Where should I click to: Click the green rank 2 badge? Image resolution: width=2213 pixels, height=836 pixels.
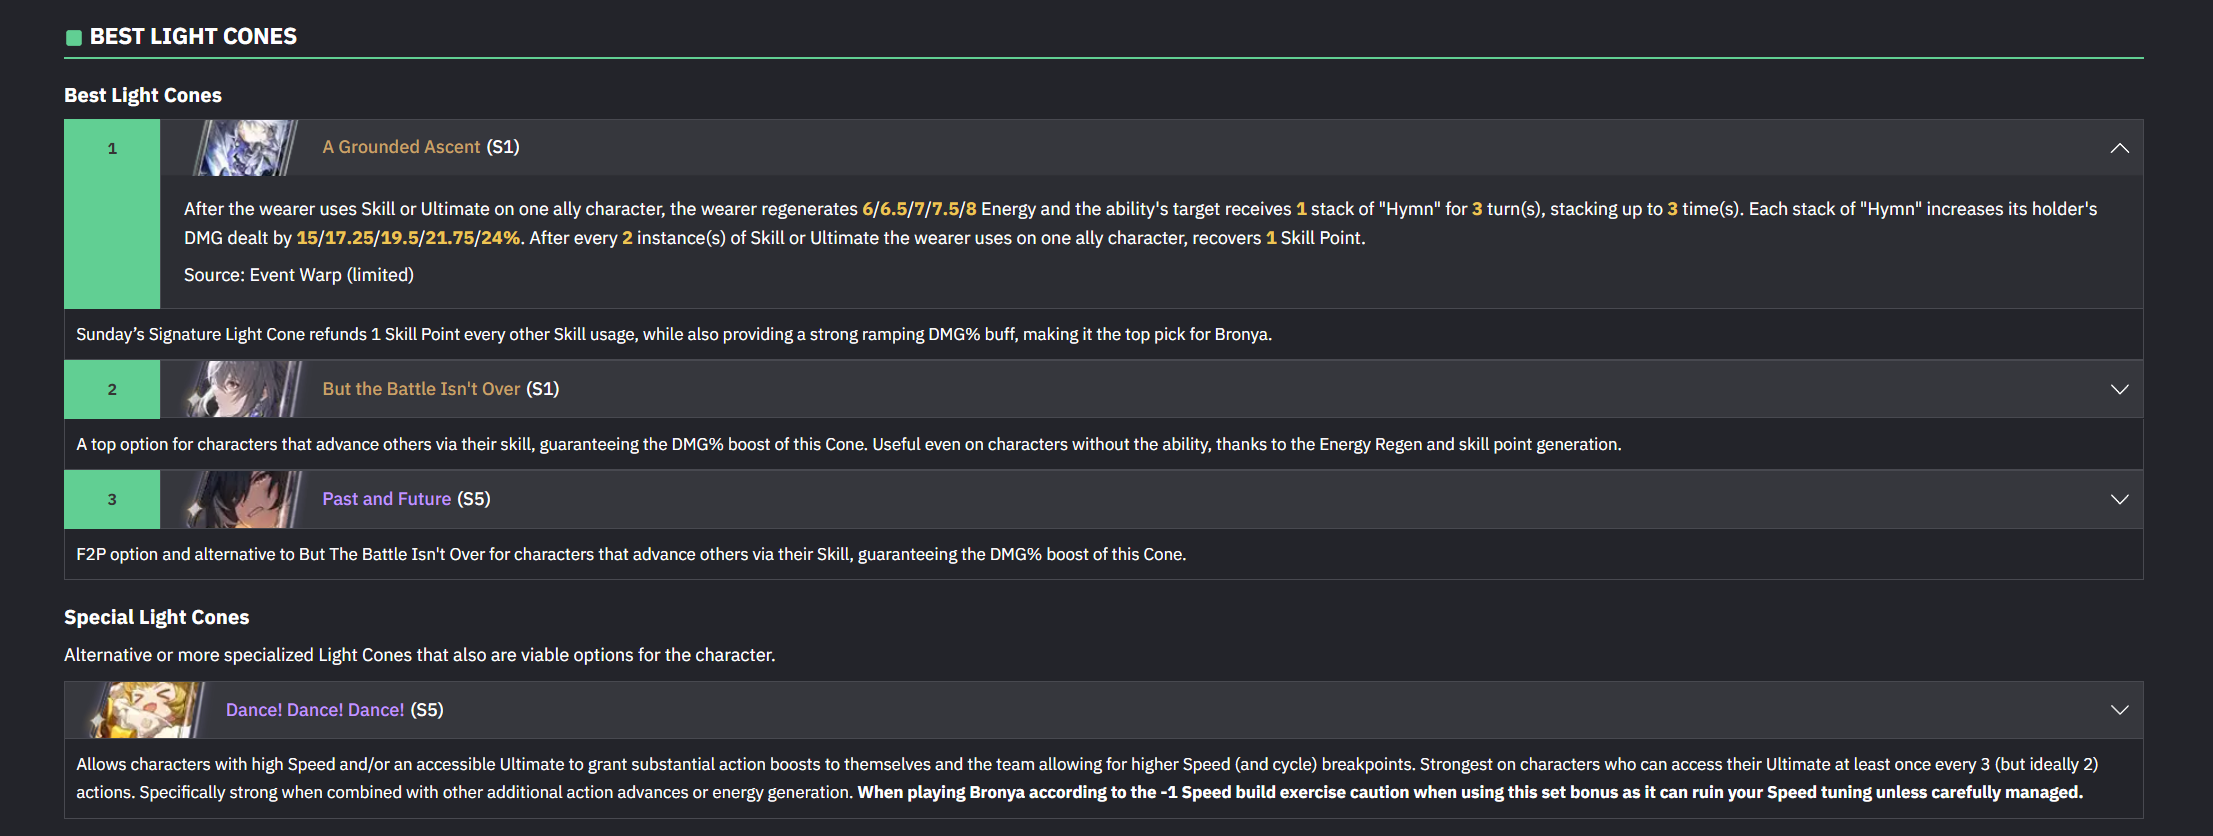[112, 389]
